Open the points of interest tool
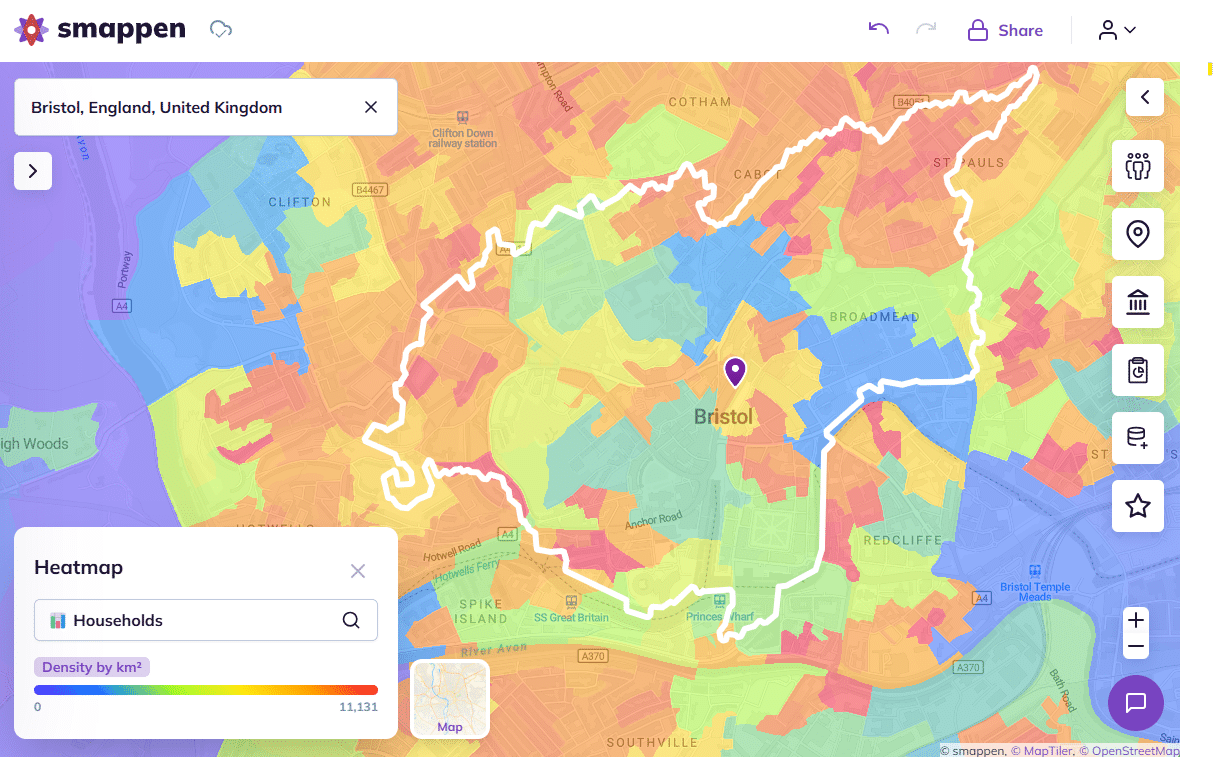1213x757 pixels. 1137,302
